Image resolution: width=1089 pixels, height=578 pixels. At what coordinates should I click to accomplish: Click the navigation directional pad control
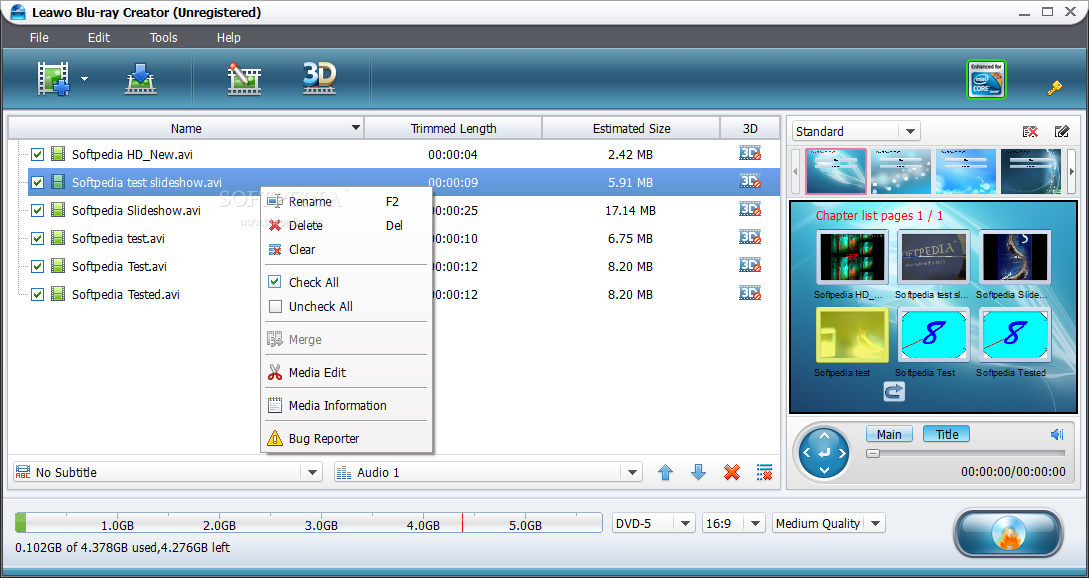tap(824, 453)
